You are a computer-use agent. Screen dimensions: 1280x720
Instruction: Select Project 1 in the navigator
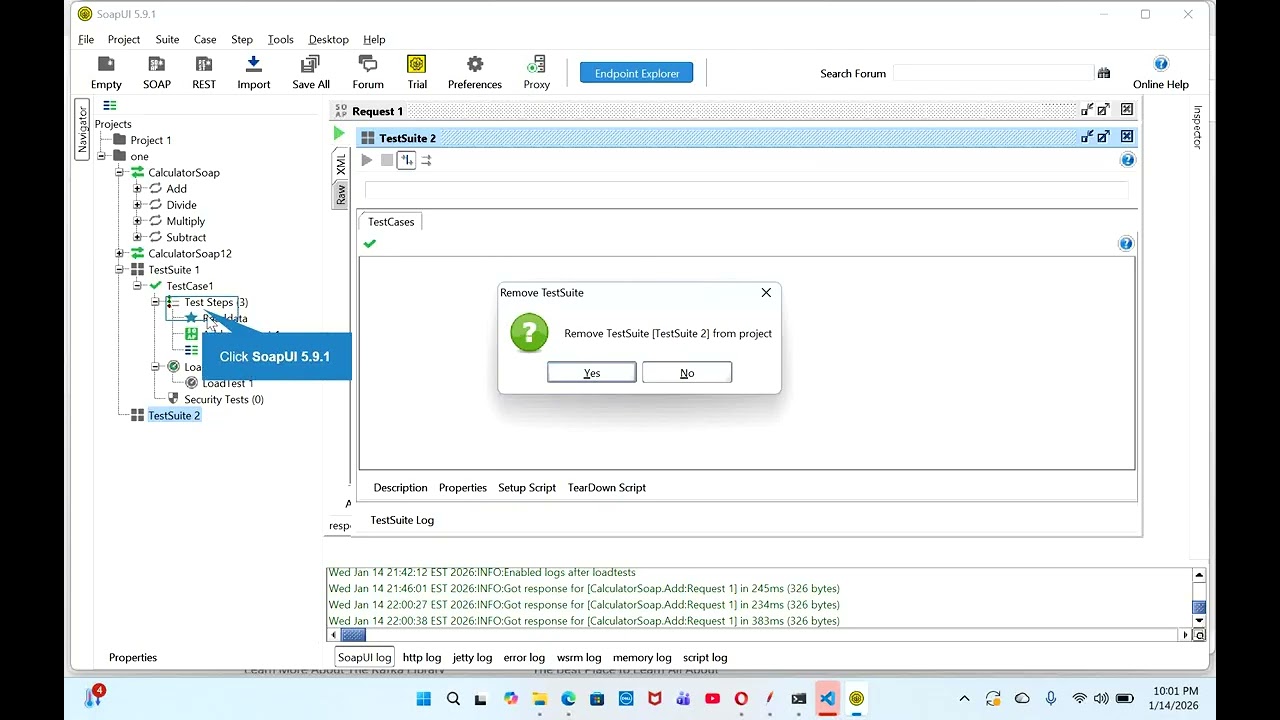click(x=151, y=140)
